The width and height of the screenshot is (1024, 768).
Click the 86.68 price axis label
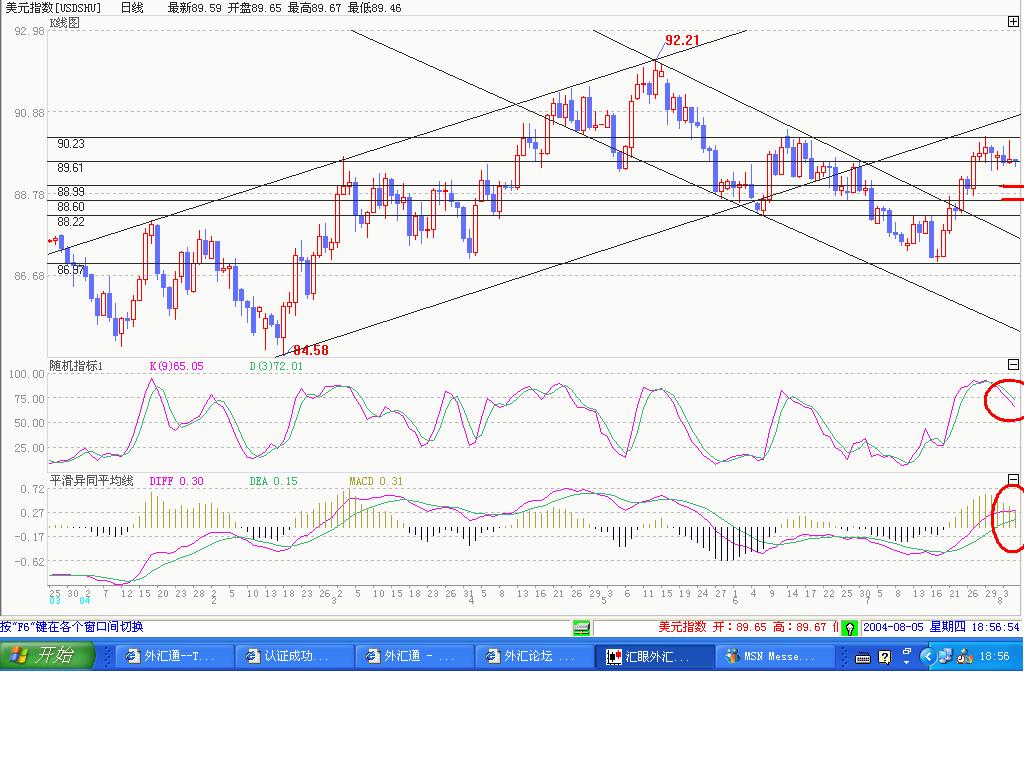pyautogui.click(x=29, y=276)
